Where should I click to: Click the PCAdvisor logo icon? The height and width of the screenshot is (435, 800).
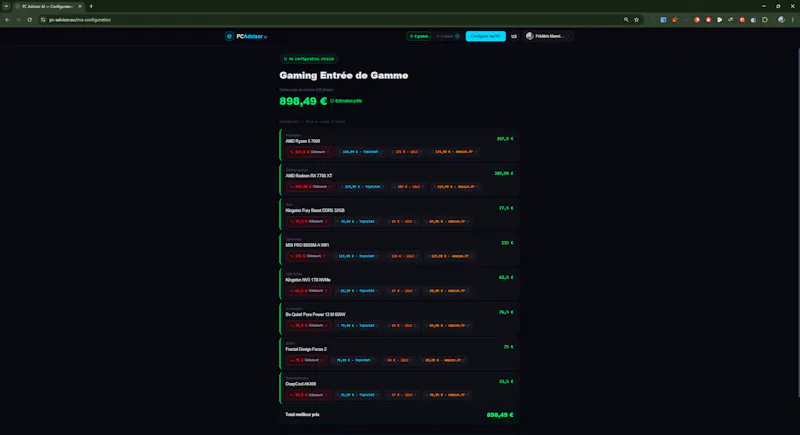coord(229,36)
